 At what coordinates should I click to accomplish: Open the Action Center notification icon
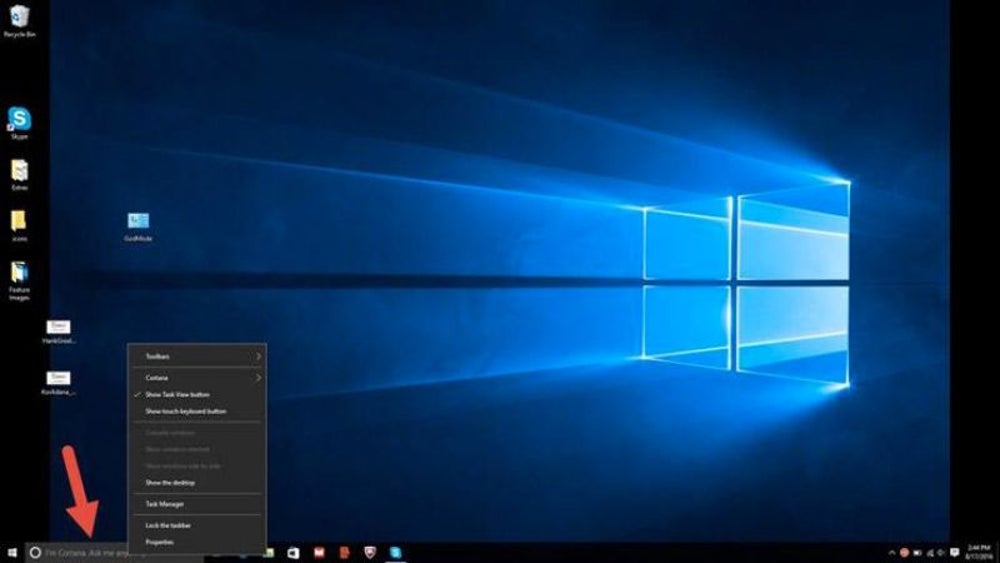tap(955, 553)
